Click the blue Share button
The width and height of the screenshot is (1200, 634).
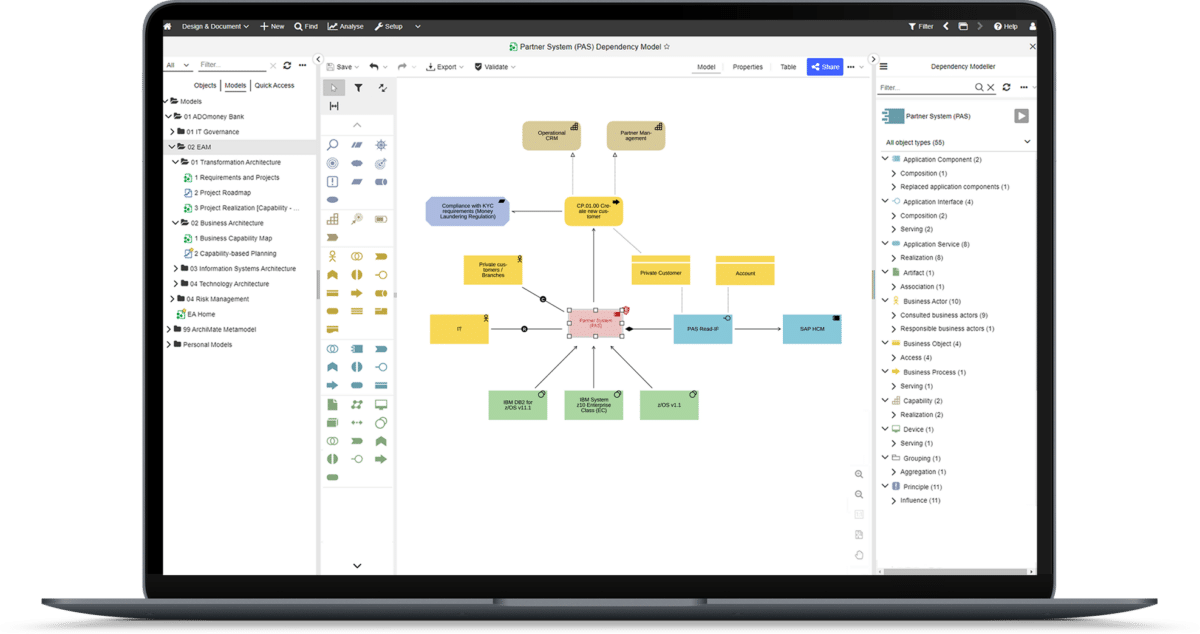824,66
